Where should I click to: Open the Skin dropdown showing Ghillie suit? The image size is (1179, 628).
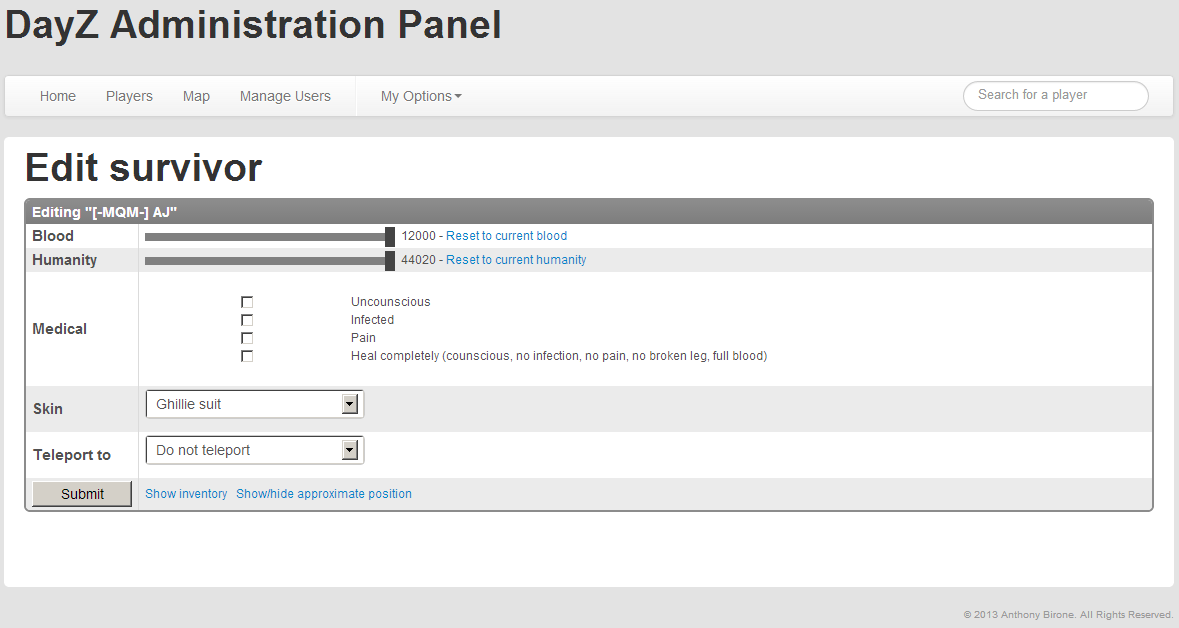(x=255, y=405)
